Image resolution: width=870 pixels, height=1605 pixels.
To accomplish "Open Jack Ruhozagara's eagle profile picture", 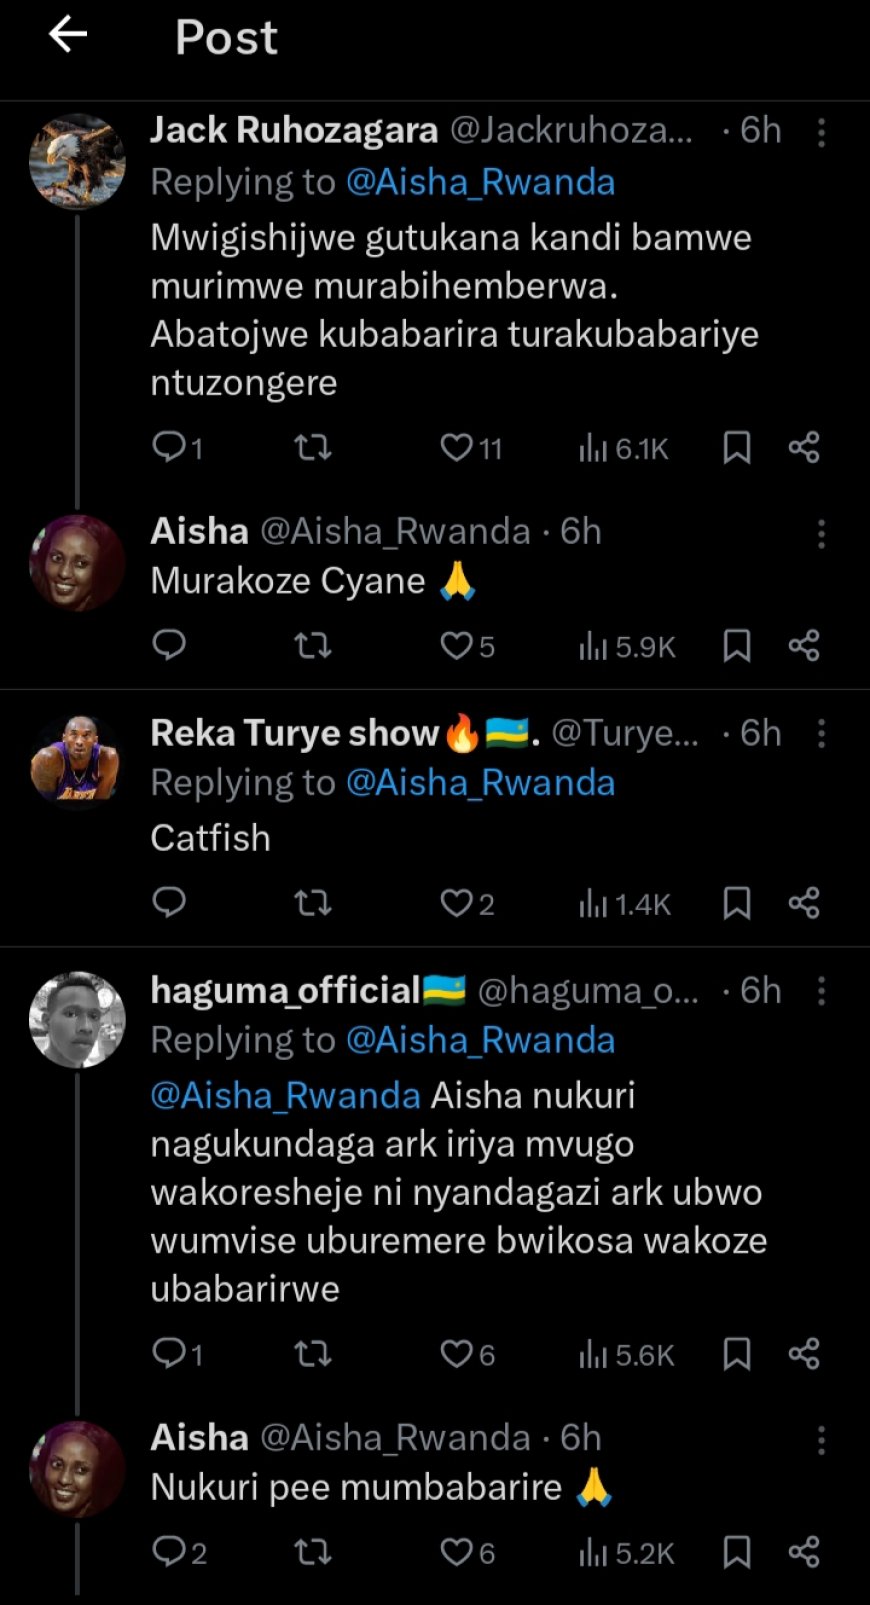I will 77,161.
